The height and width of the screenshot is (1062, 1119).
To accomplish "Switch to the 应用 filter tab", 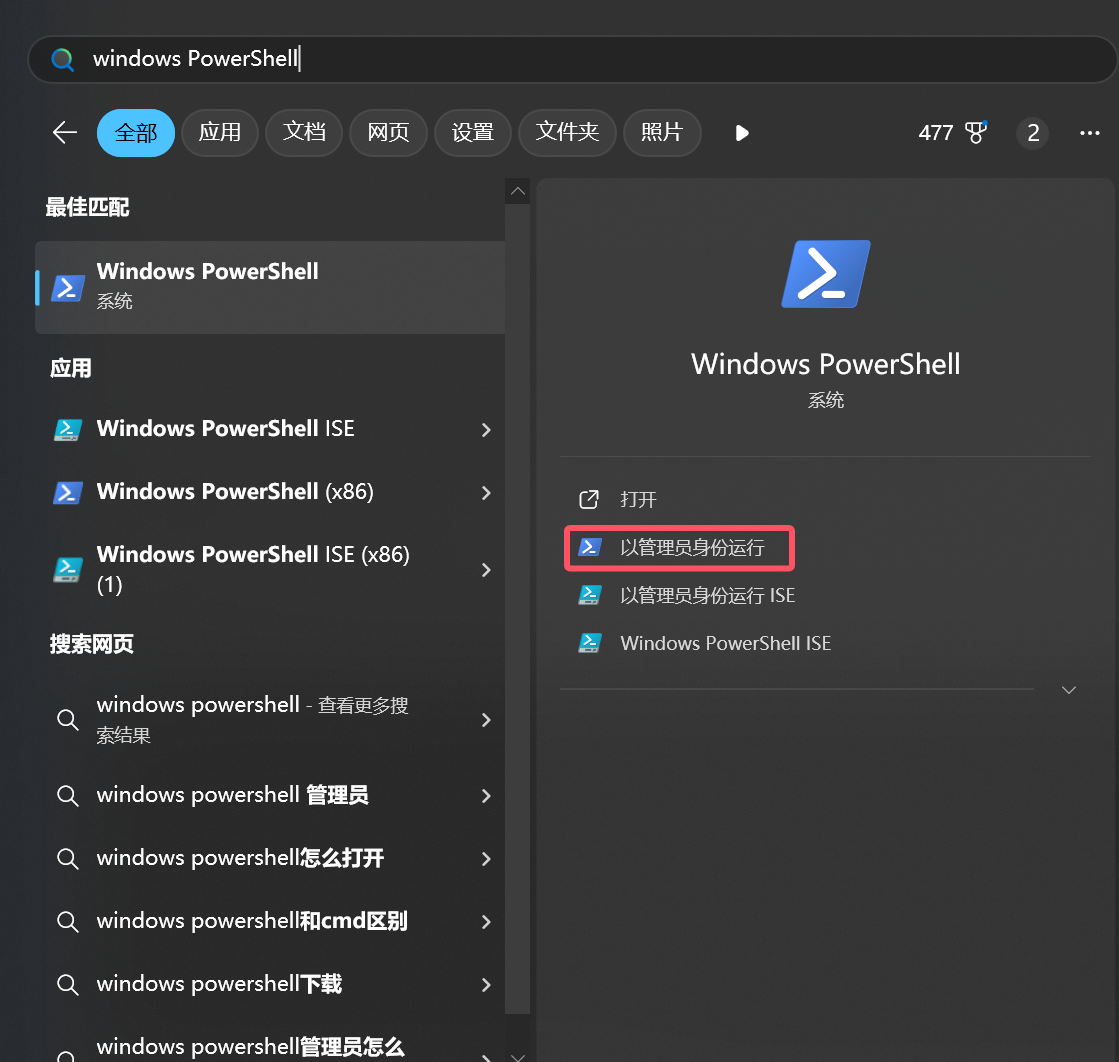I will tap(220, 133).
